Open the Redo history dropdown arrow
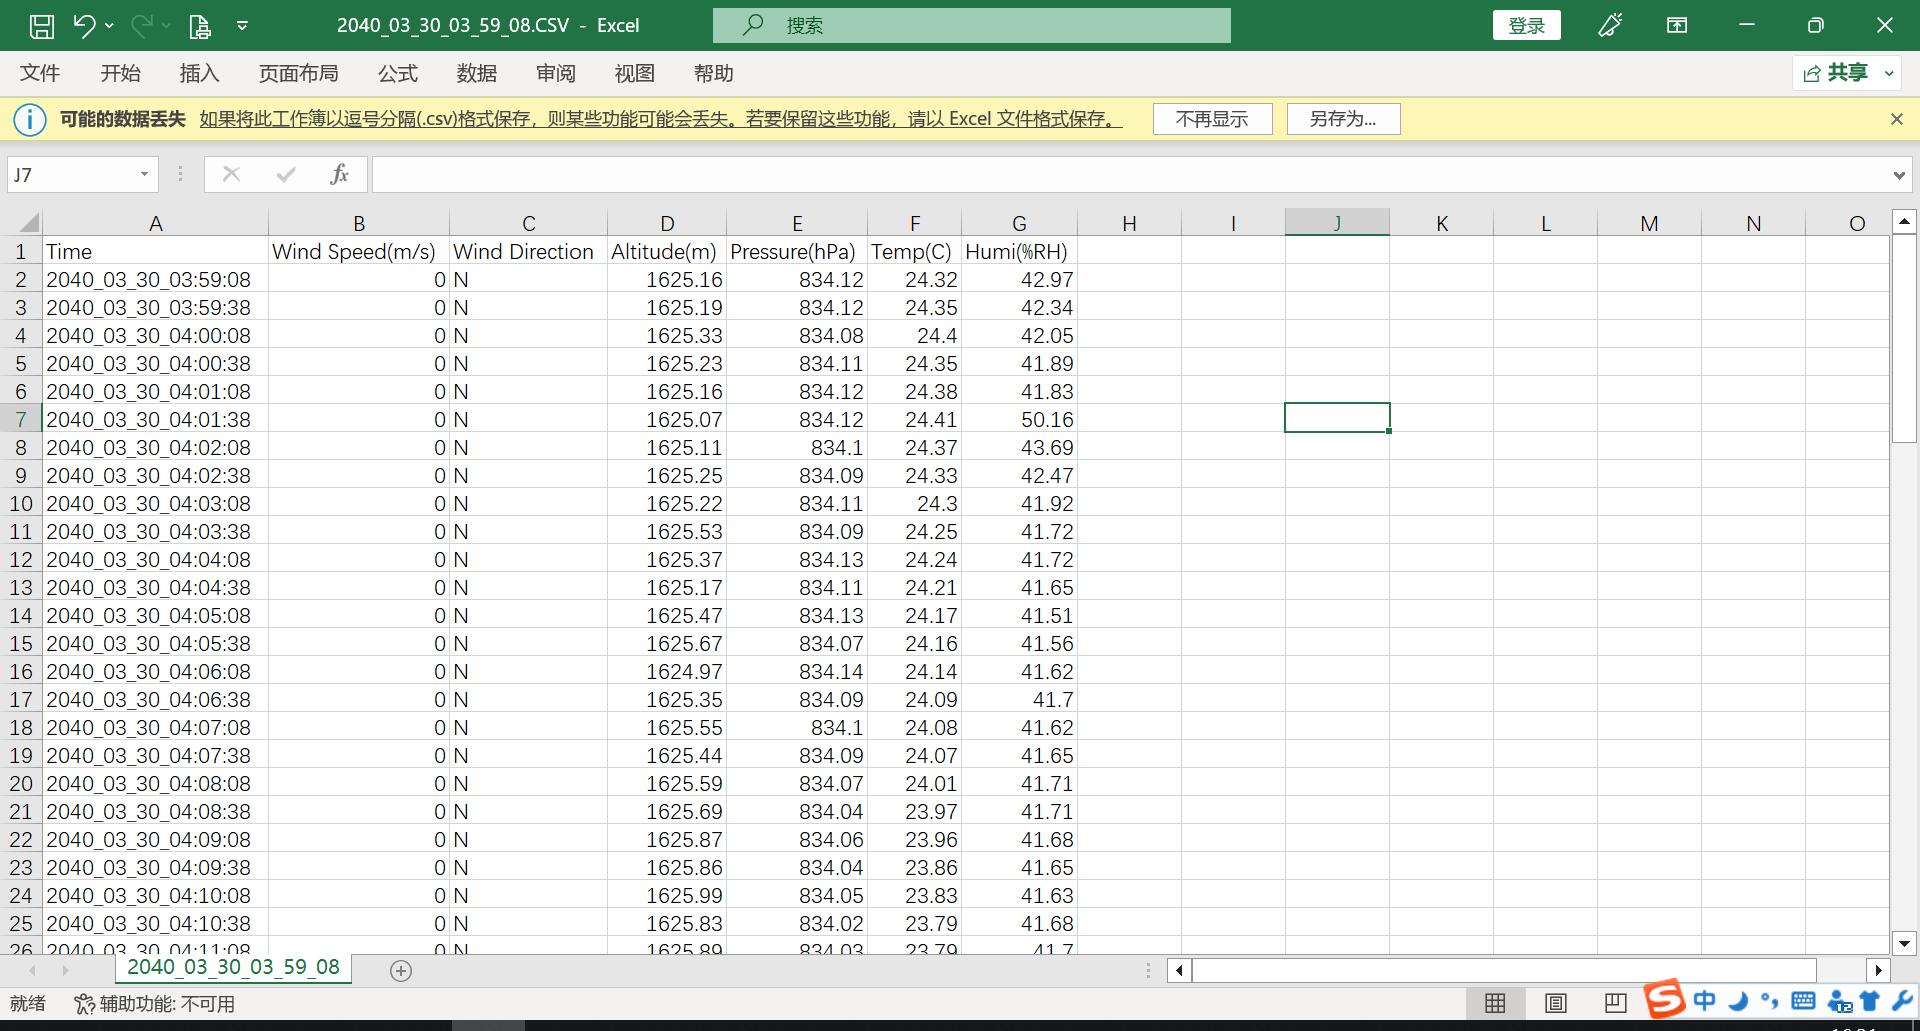The image size is (1920, 1031). (166, 26)
